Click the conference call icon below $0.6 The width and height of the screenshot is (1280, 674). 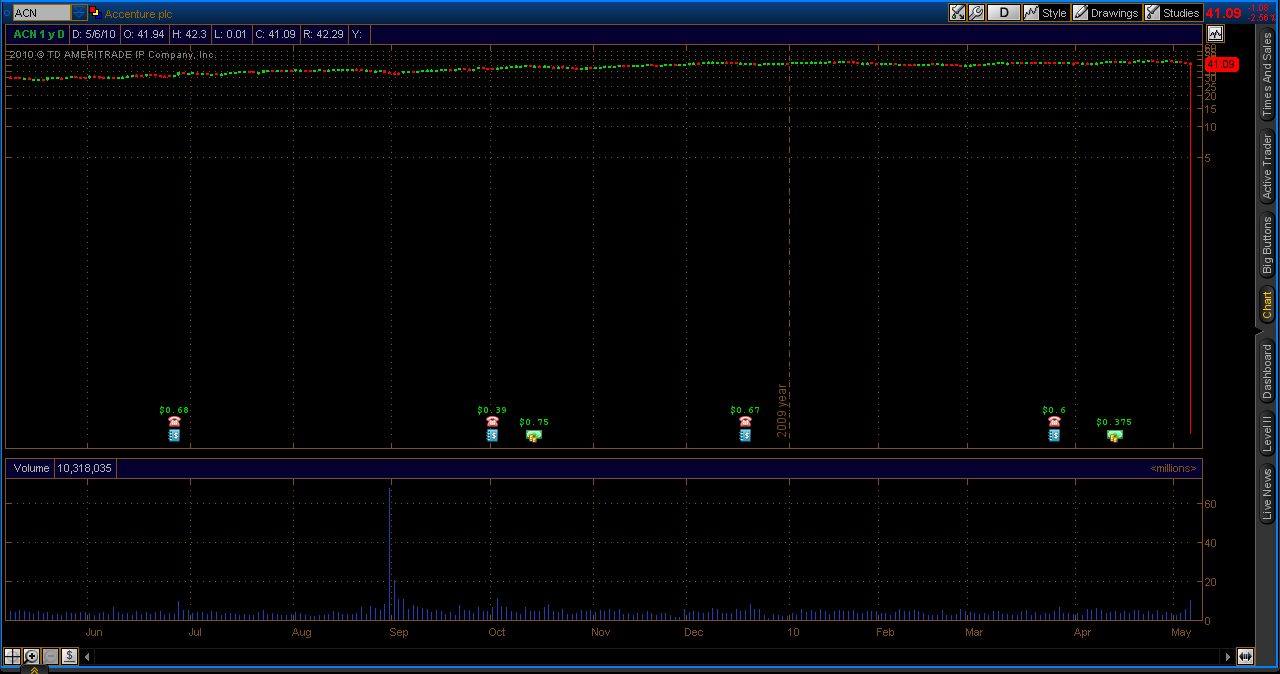pyautogui.click(x=1054, y=436)
